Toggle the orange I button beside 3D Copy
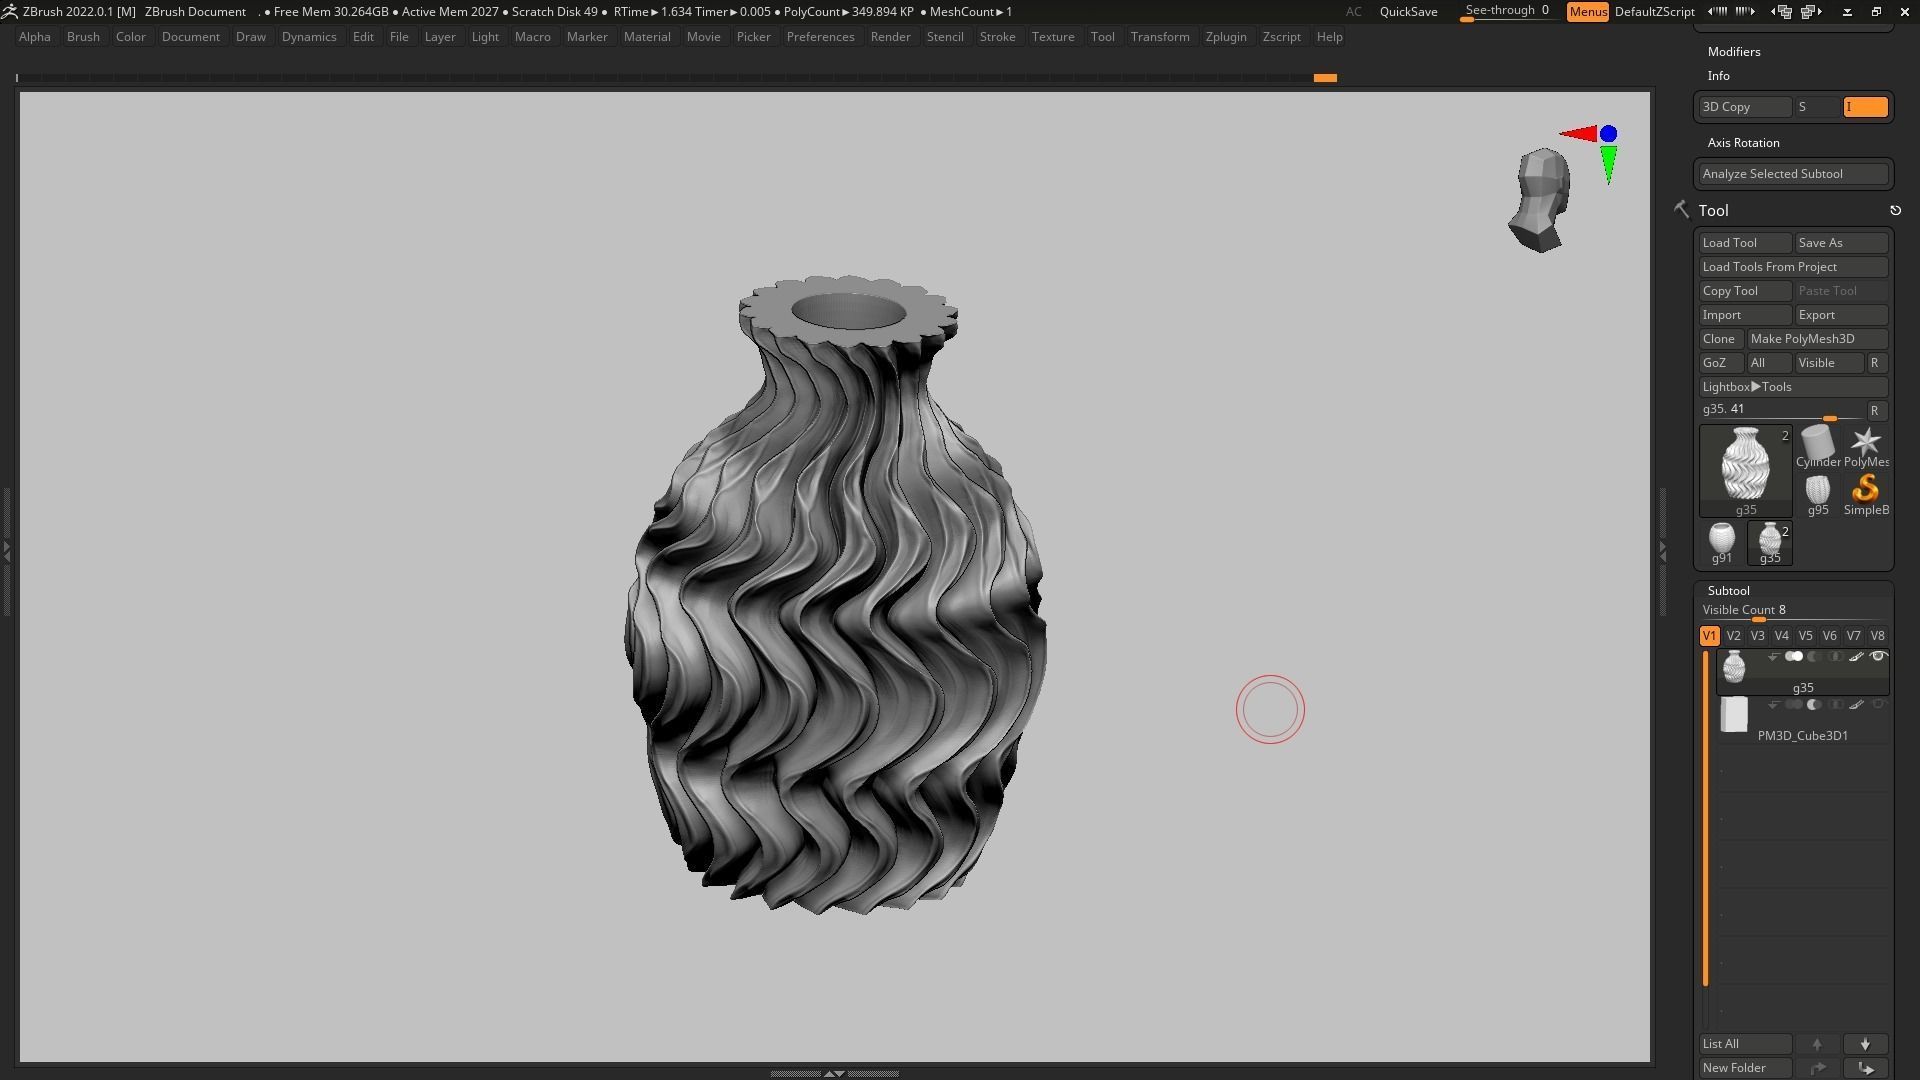 point(1865,107)
